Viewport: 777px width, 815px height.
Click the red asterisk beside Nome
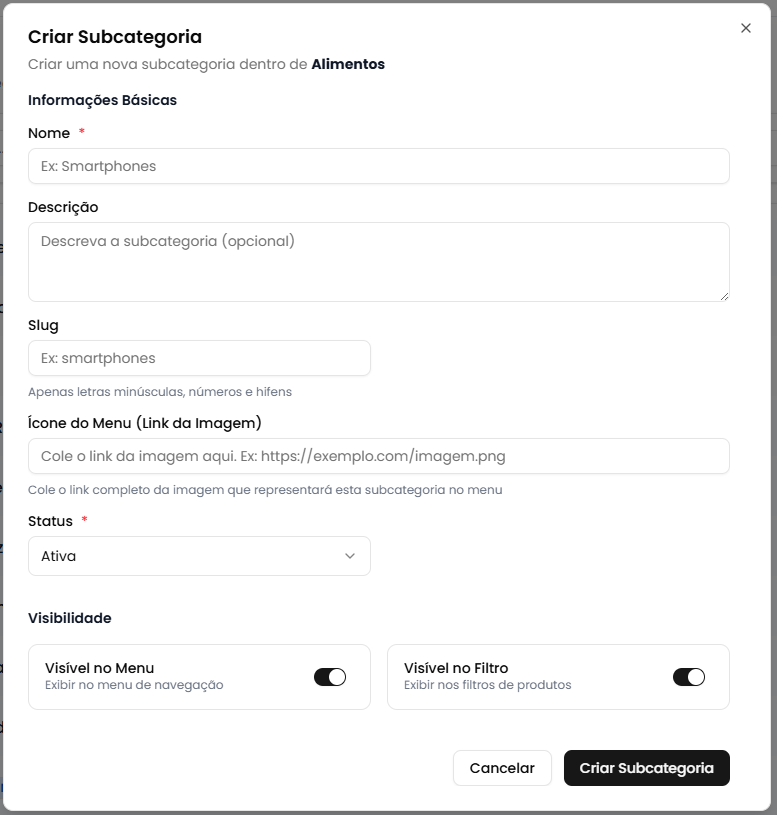click(x=82, y=131)
